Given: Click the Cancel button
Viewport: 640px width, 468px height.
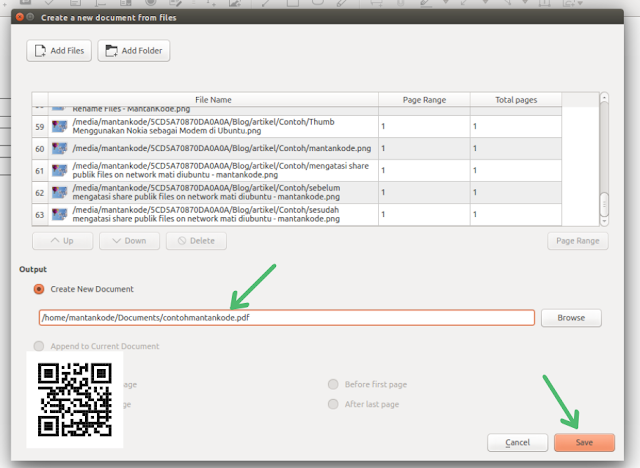Looking at the screenshot, I should (517, 443).
